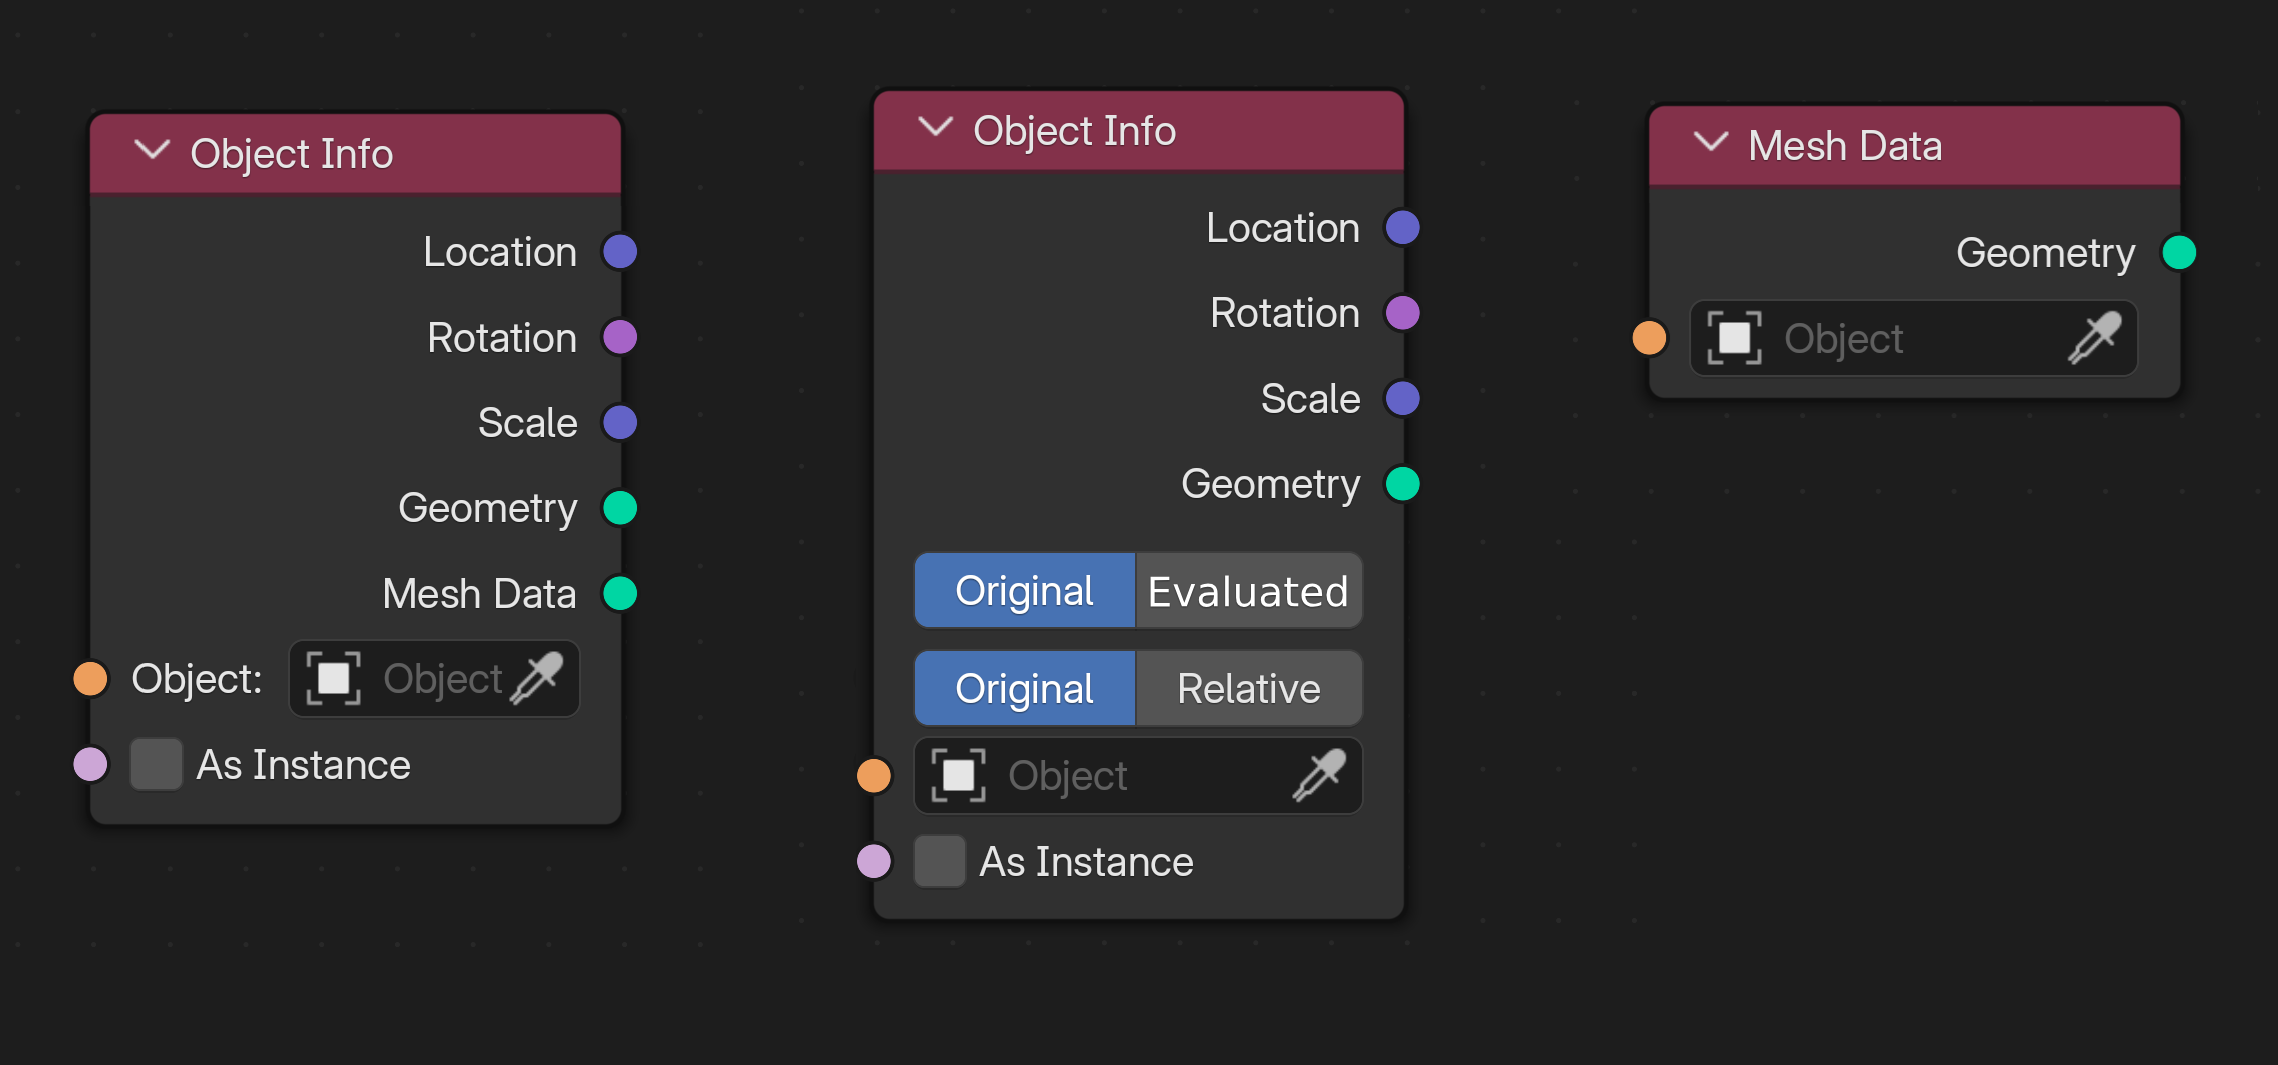The height and width of the screenshot is (1065, 2278).
Task: Enable As Instance checkbox in the left node
Action: tap(156, 764)
